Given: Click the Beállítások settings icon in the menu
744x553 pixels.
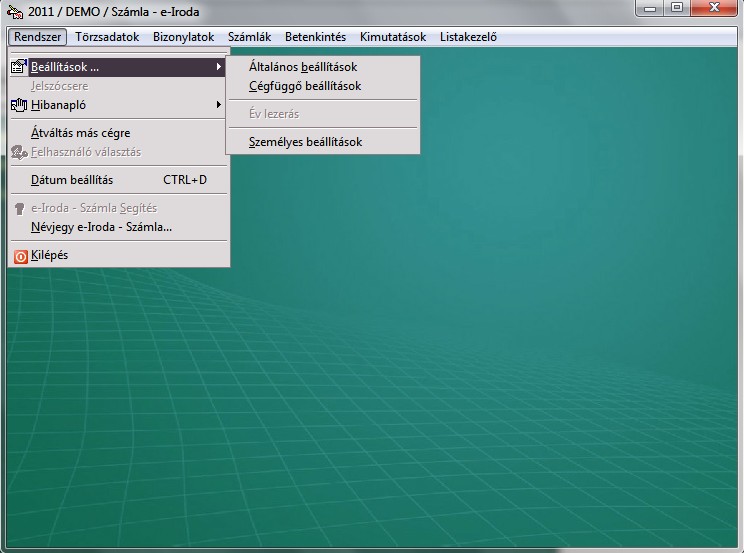Looking at the screenshot, I should pyautogui.click(x=19, y=67).
